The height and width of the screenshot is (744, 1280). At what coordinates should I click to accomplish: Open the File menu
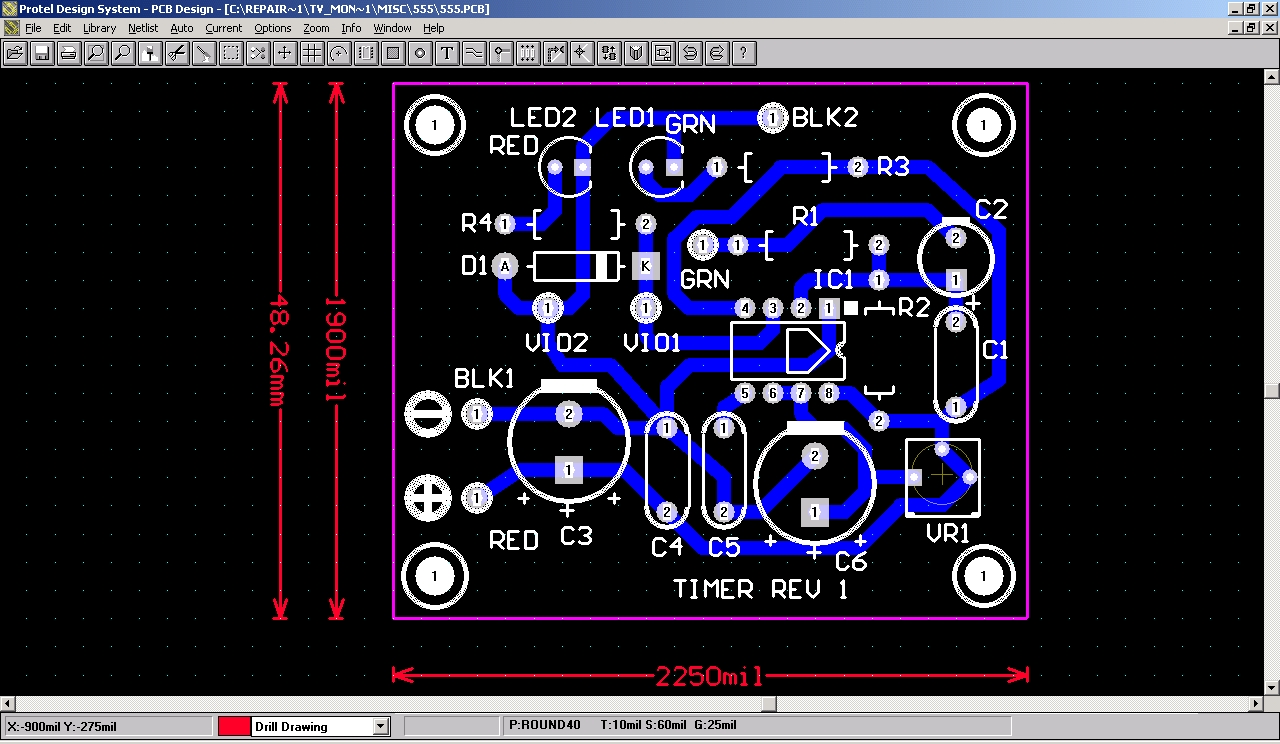click(x=33, y=28)
